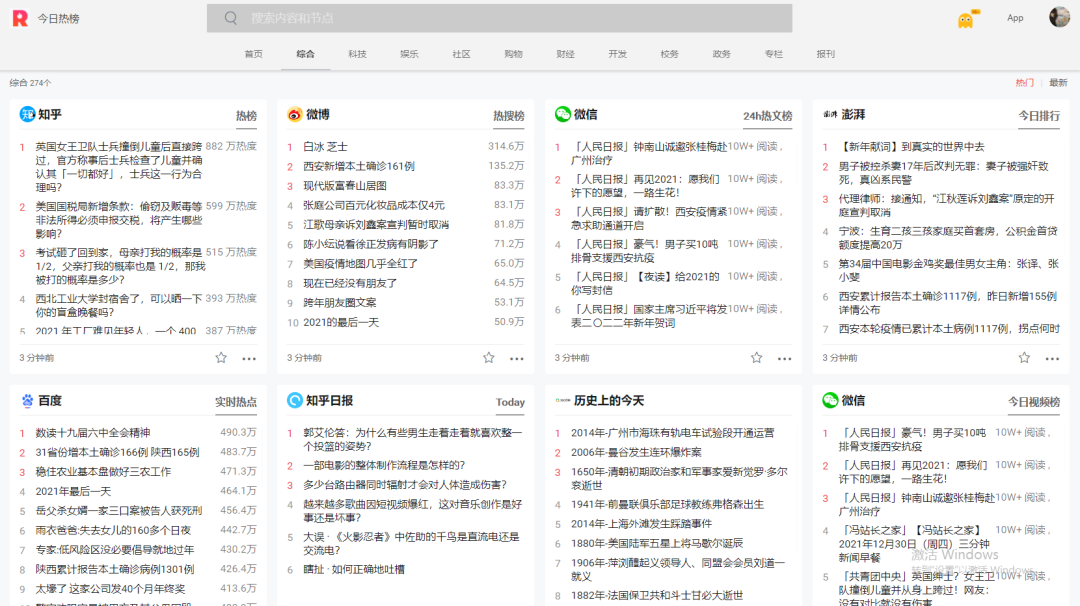
Task: Open Weibo topic 现在已经没有朋友了
Action: 350,283
